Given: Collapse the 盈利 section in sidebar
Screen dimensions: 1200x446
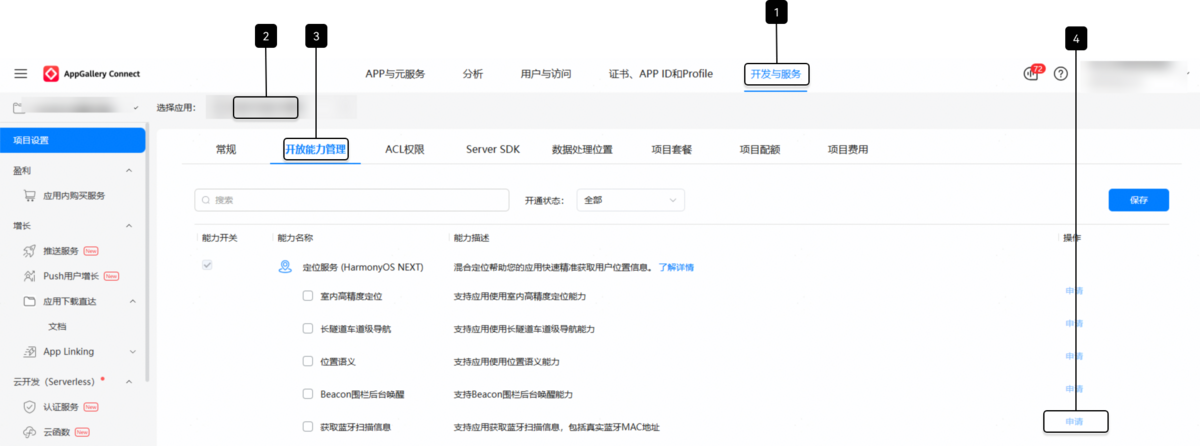Looking at the screenshot, I should (129, 171).
